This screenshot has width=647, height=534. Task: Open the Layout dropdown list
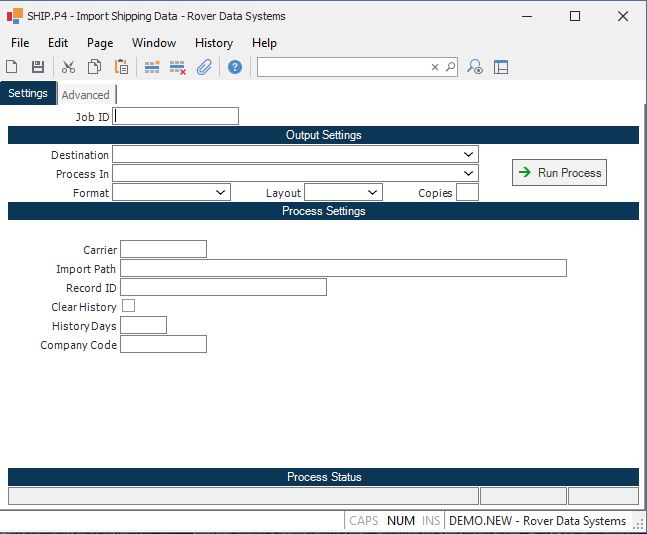coord(373,192)
